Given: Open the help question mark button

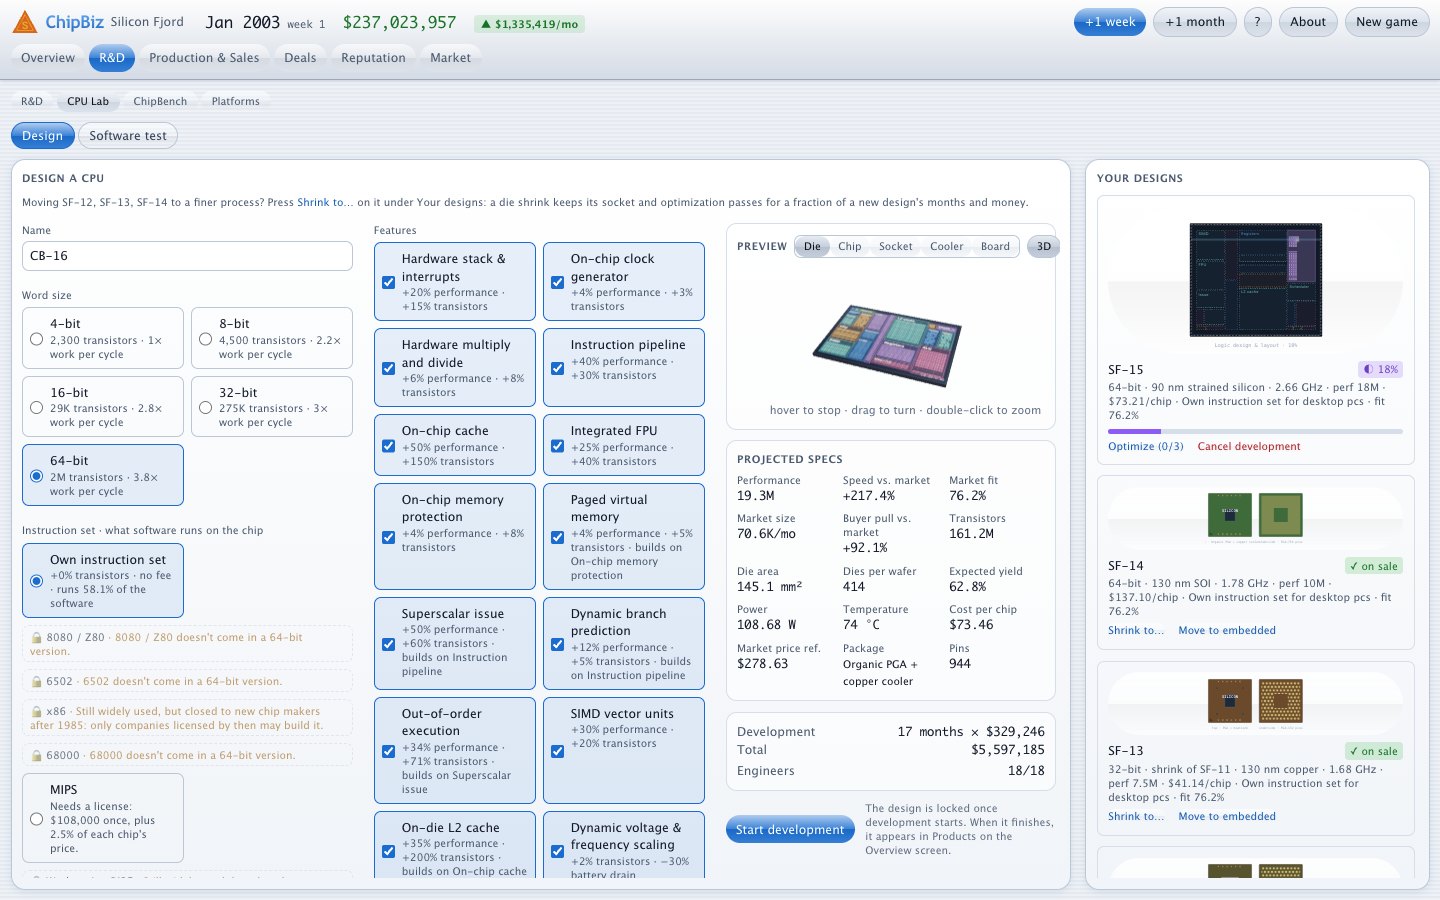Looking at the screenshot, I should pyautogui.click(x=1258, y=22).
